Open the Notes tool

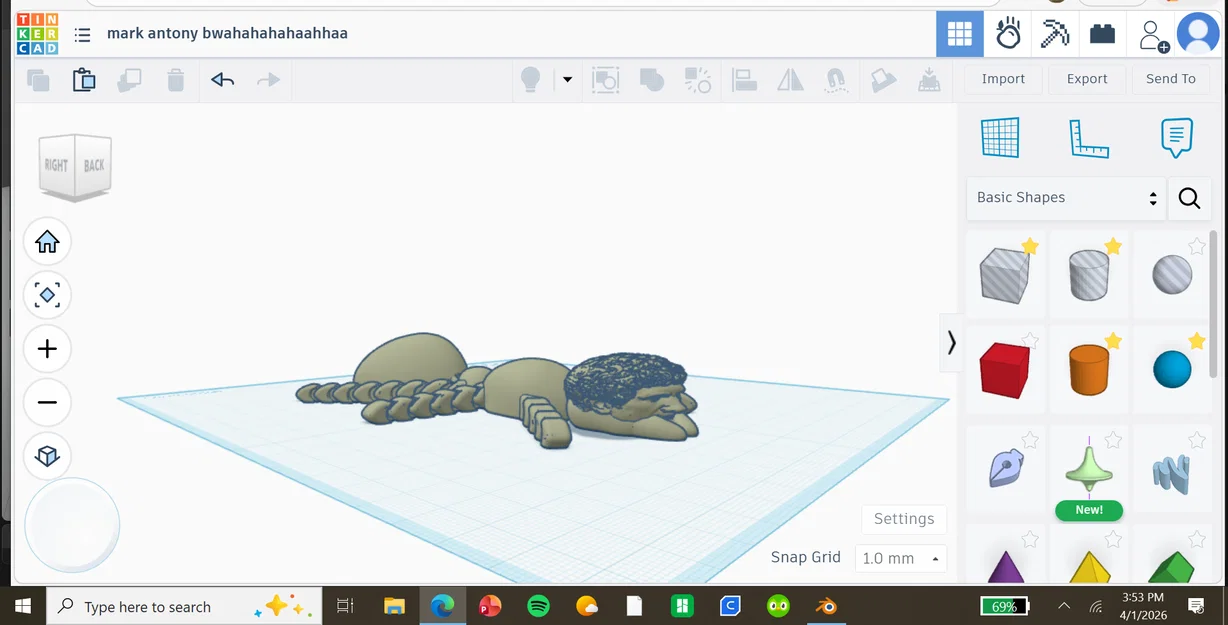[1176, 137]
